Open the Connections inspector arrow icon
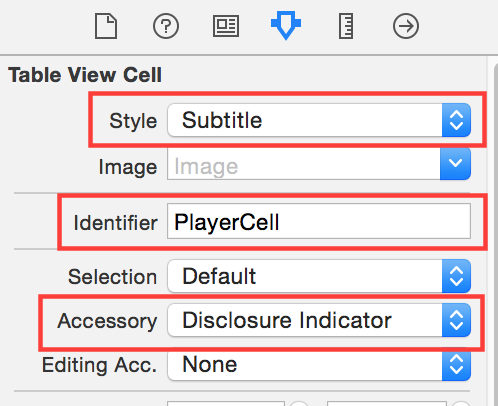 pyautogui.click(x=406, y=26)
